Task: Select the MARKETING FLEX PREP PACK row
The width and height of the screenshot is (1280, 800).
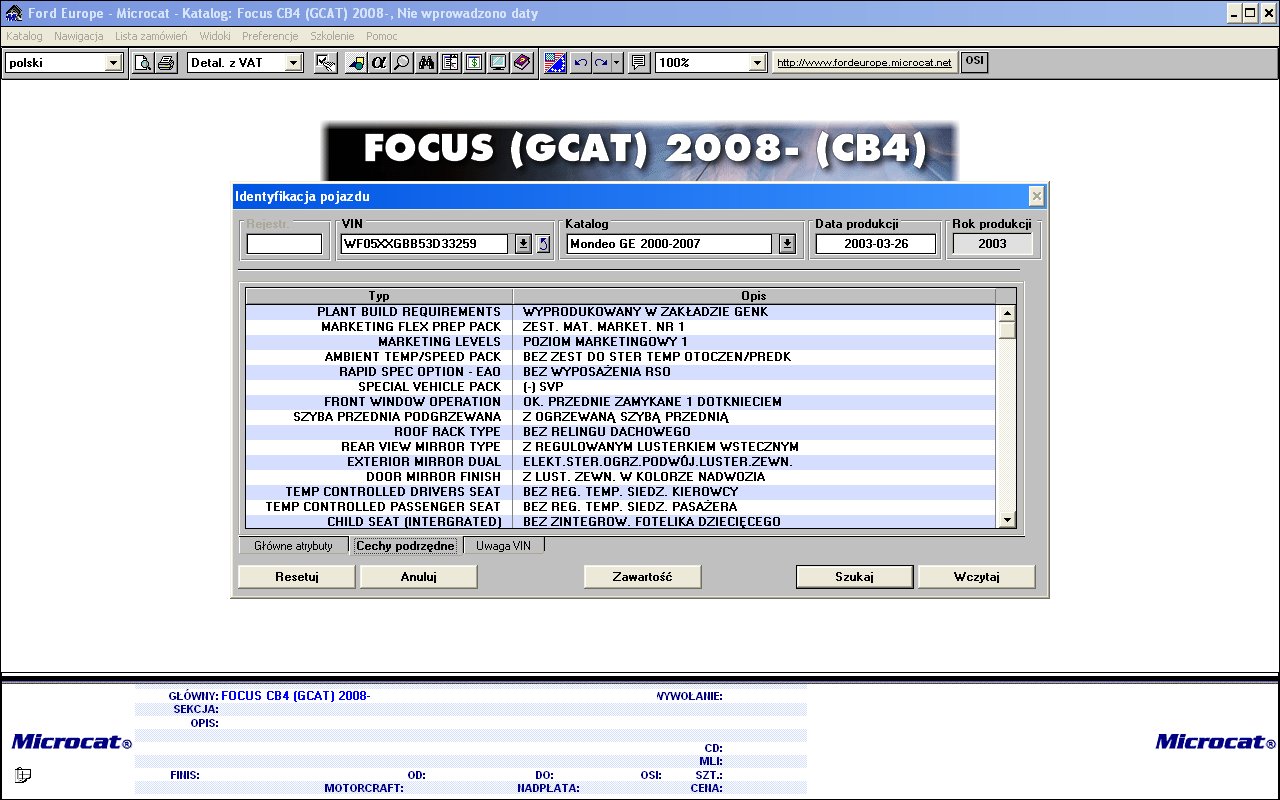Action: tap(621, 327)
